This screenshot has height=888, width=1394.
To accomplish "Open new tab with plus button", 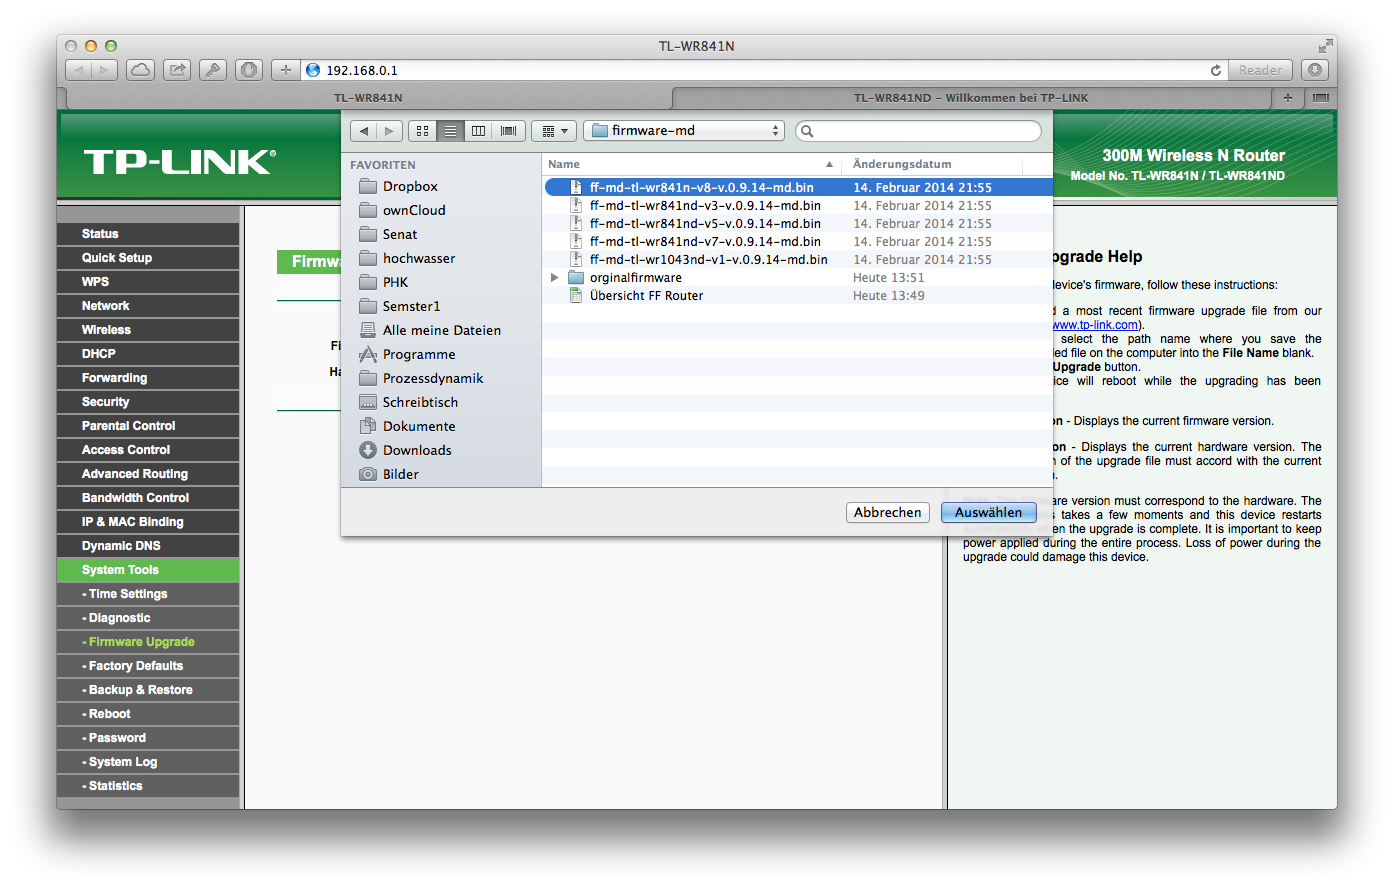I will 1288,98.
